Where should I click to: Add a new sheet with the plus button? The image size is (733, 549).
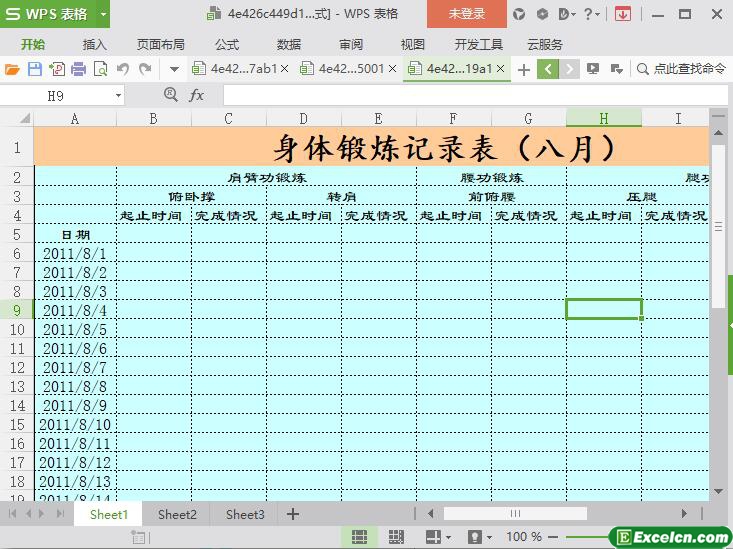(293, 514)
